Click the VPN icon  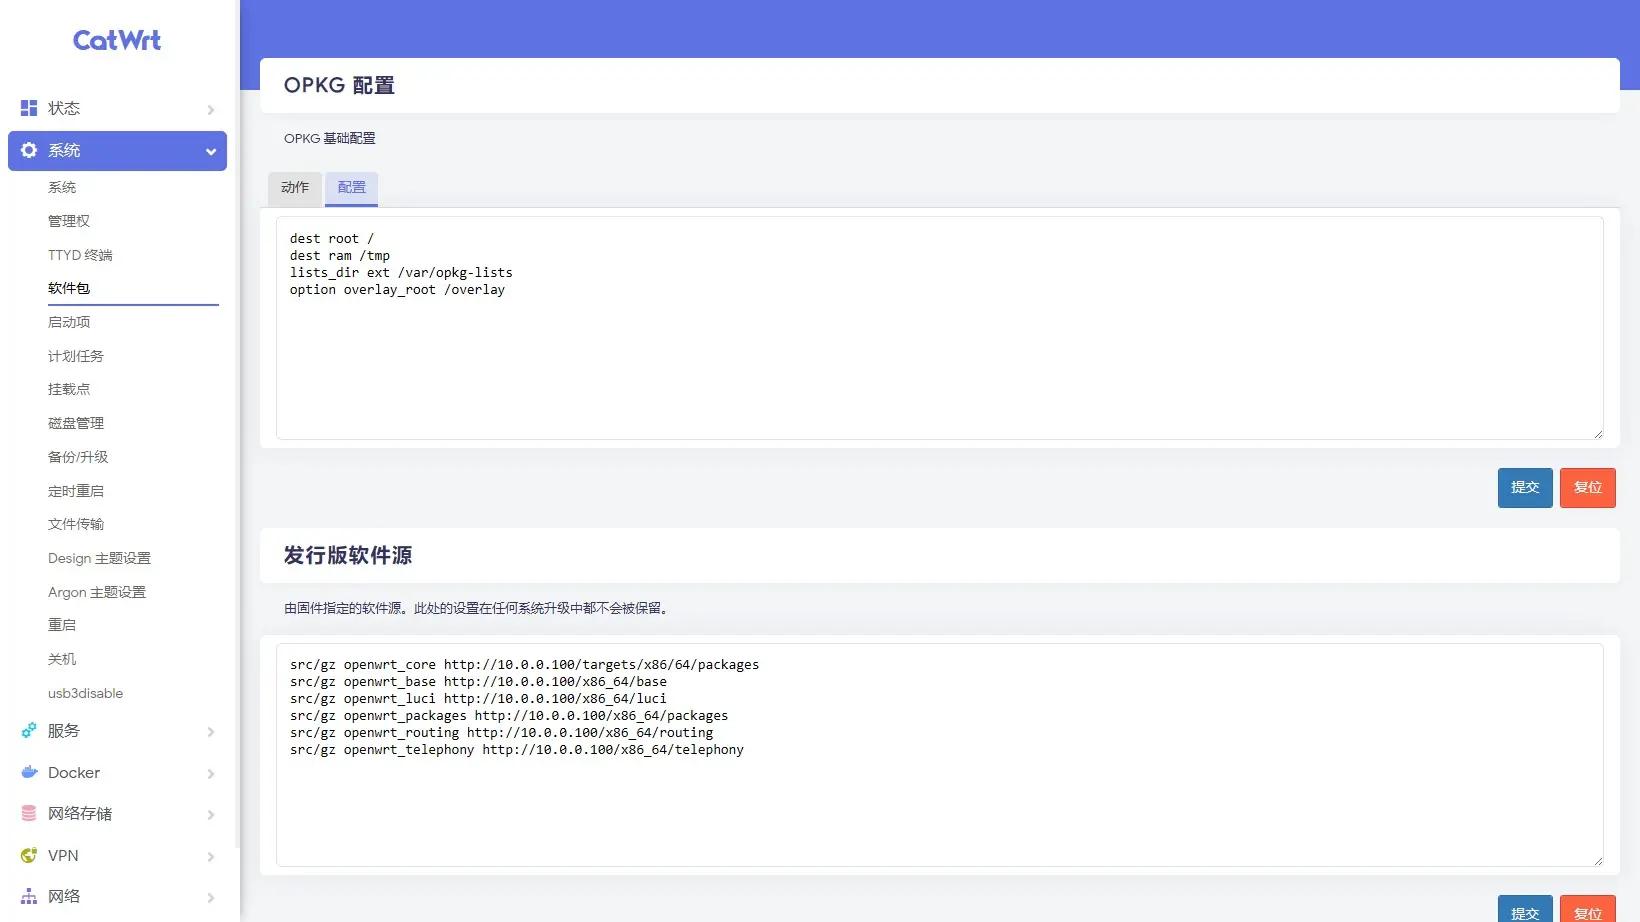pyautogui.click(x=29, y=856)
